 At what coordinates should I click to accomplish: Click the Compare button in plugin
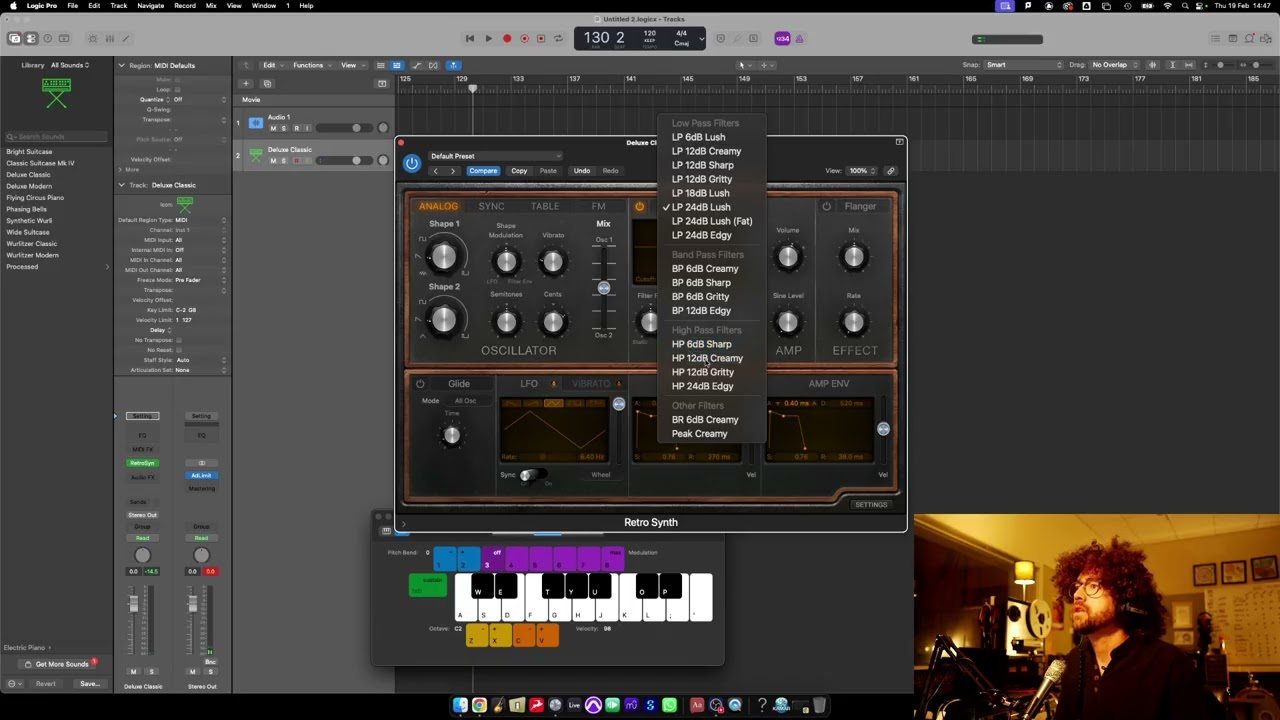click(x=483, y=171)
